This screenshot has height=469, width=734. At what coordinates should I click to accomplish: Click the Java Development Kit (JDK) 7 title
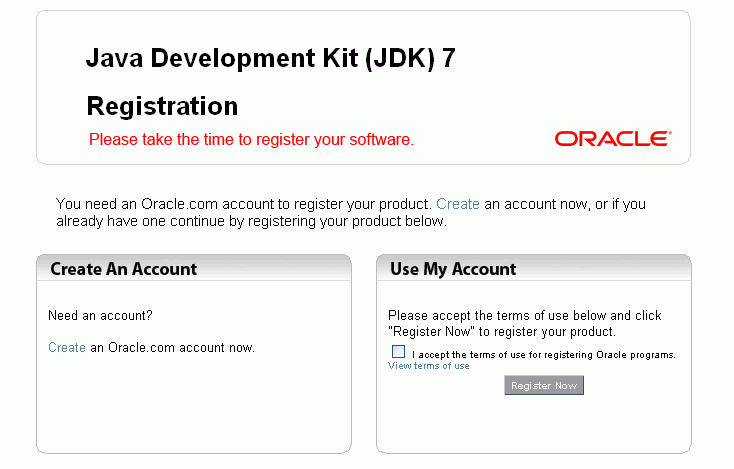pos(271,59)
